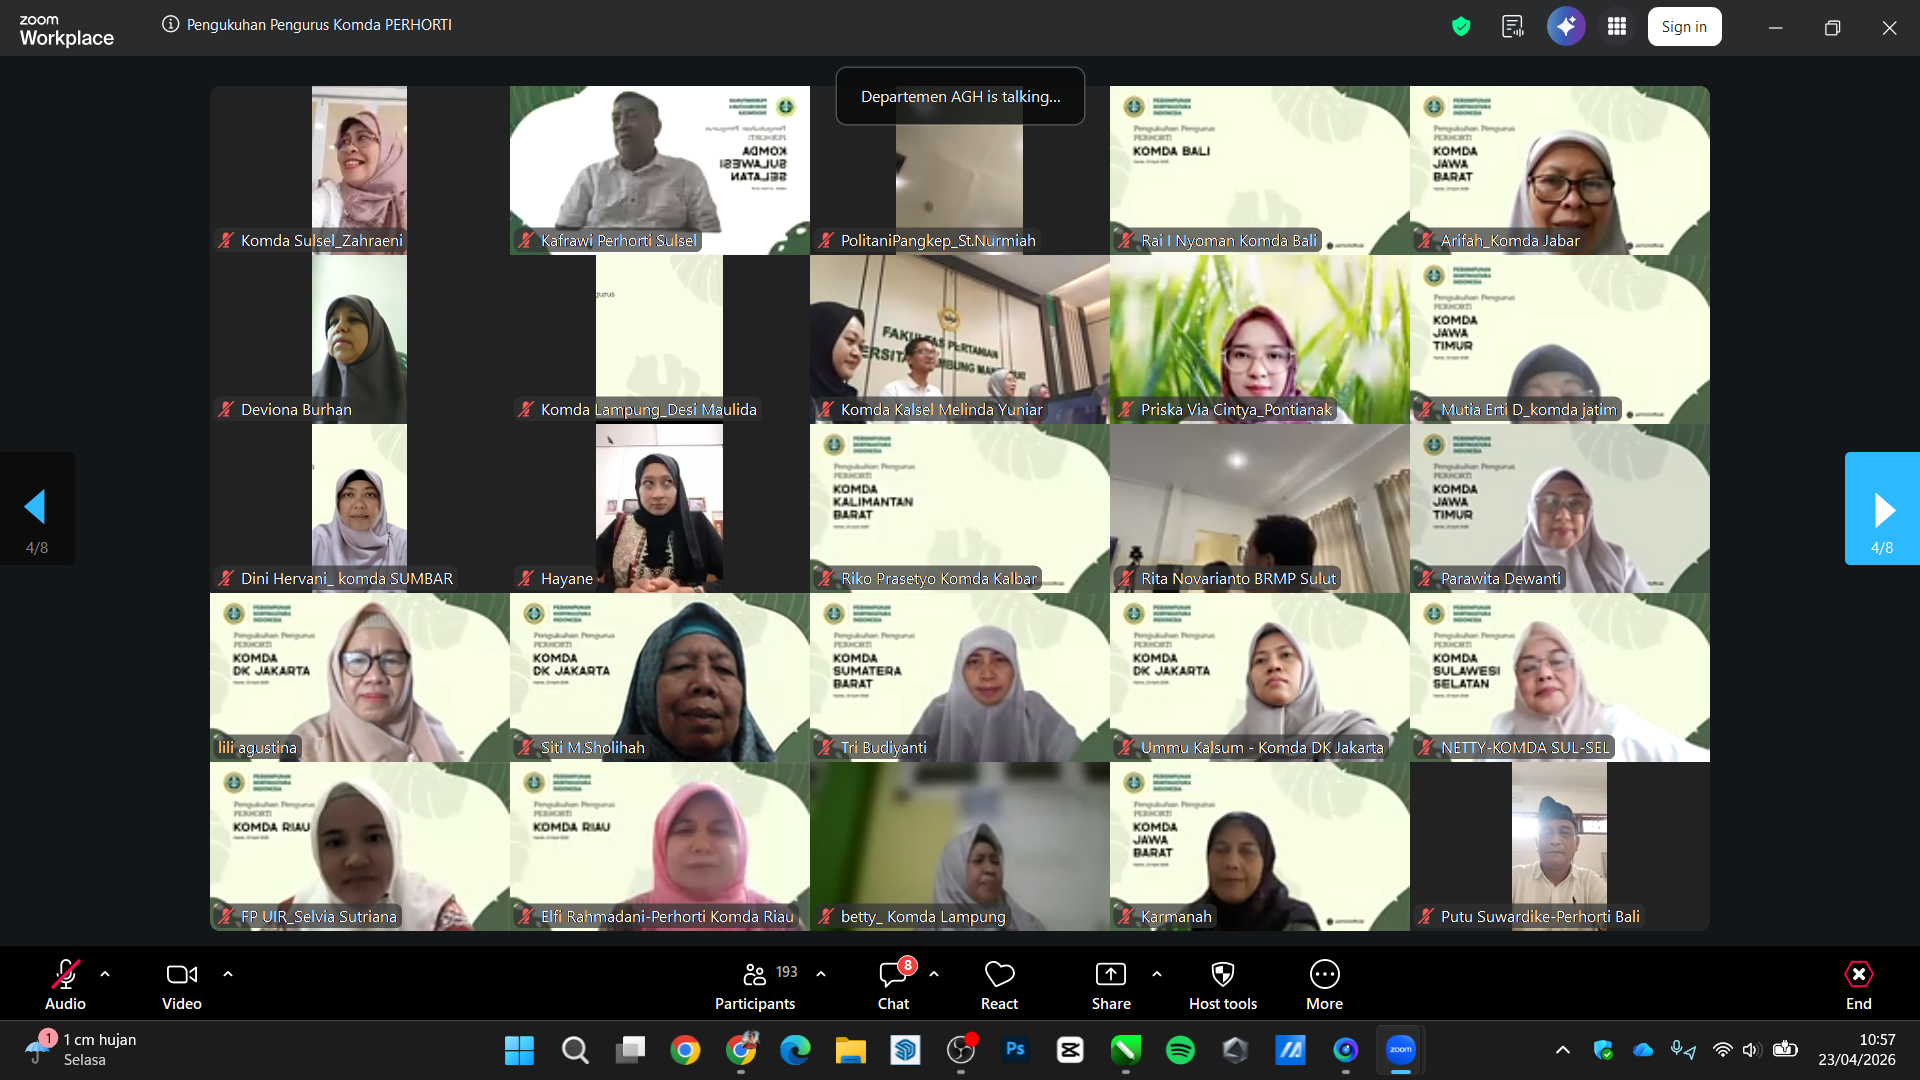
Task: Expand the video options chevron
Action: 228,973
